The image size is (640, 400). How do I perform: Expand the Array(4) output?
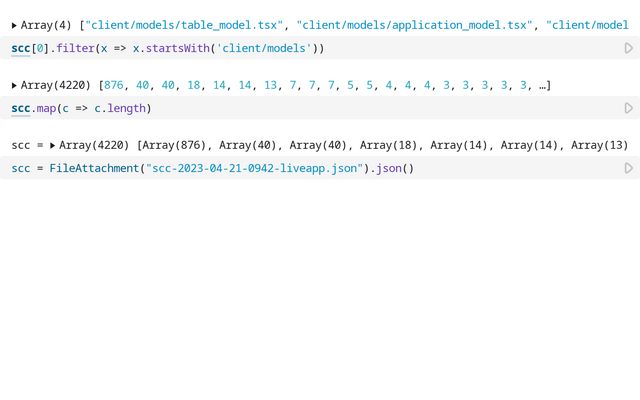point(14,25)
